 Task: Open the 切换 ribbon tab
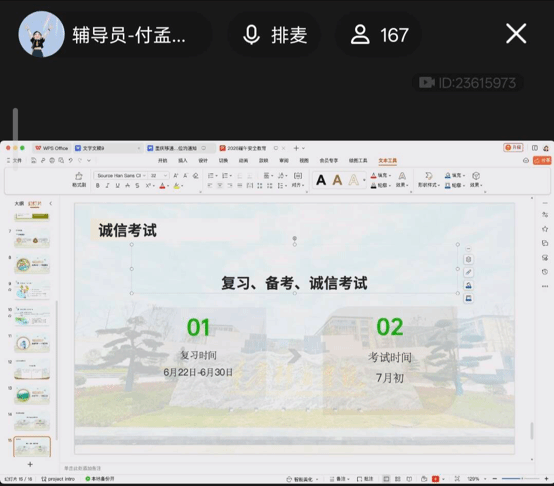tap(223, 160)
